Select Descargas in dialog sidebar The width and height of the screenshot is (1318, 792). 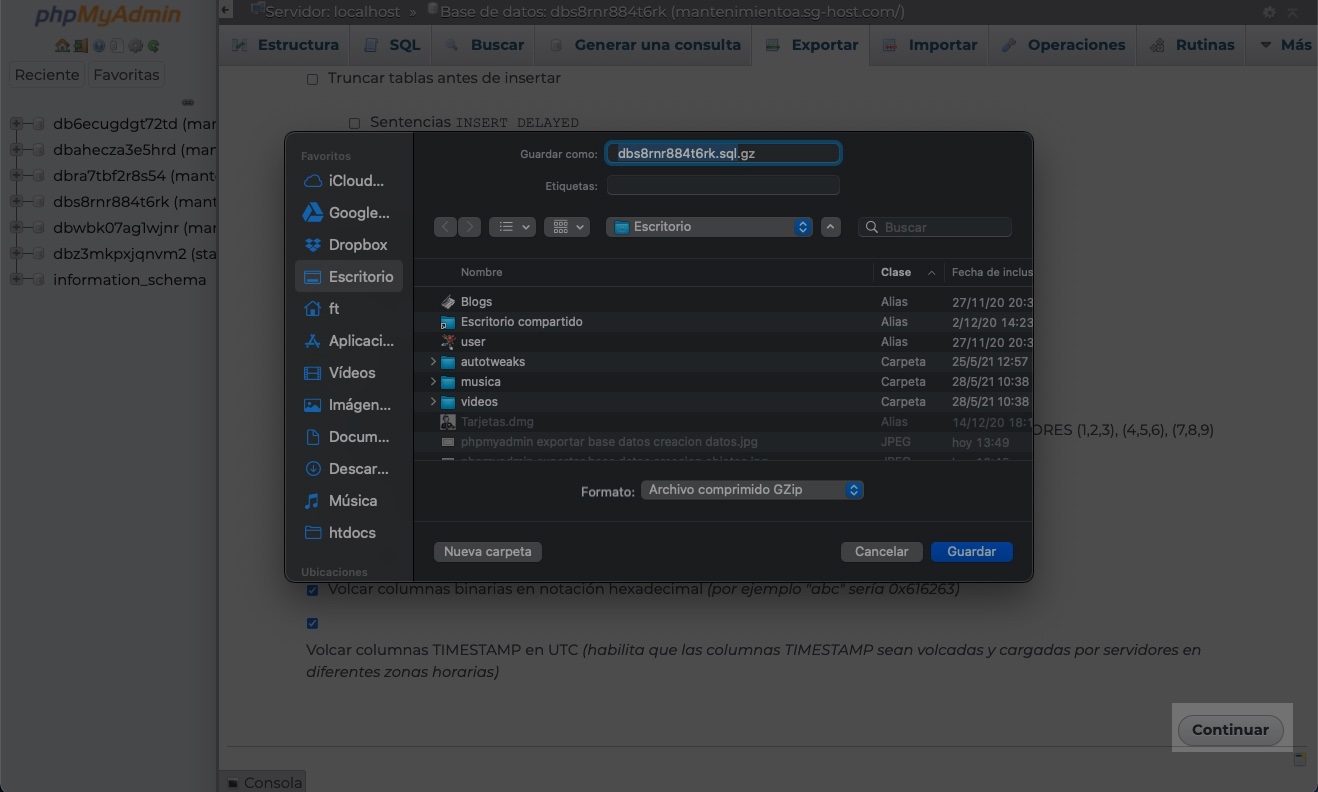coord(349,469)
